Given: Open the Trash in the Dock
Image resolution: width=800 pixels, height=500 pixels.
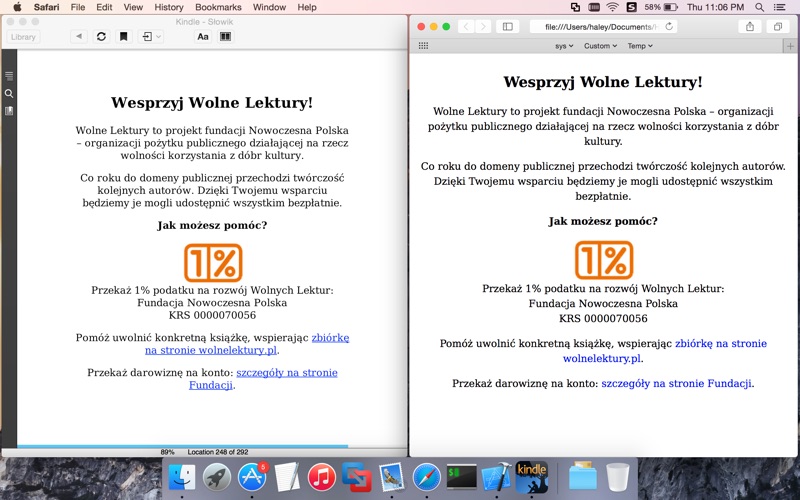Looking at the screenshot, I should click(x=617, y=477).
